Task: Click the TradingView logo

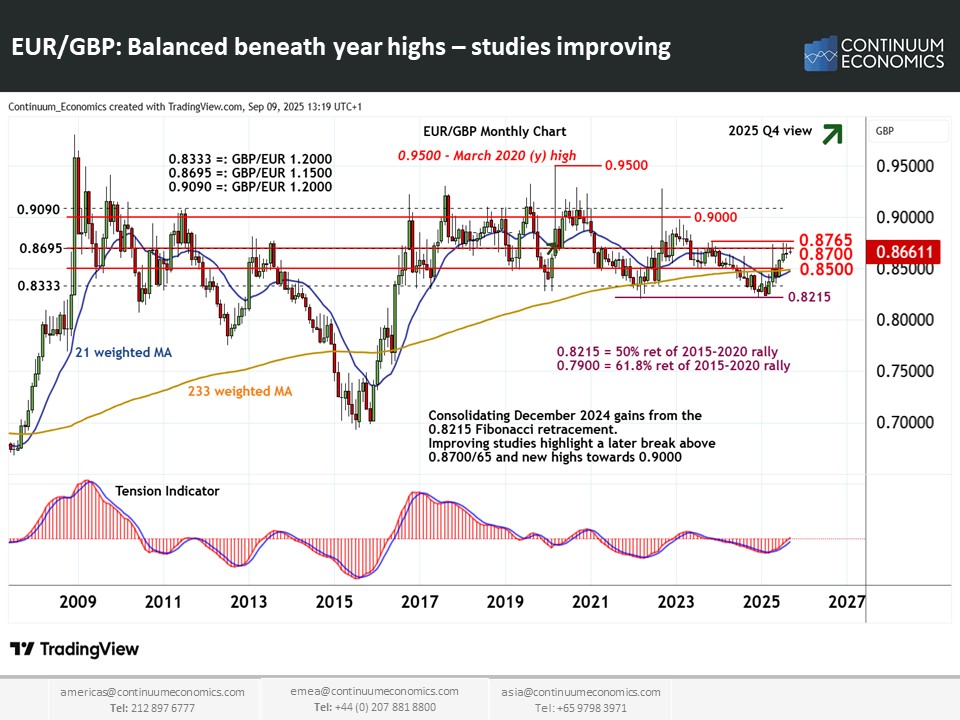Action: coord(75,649)
